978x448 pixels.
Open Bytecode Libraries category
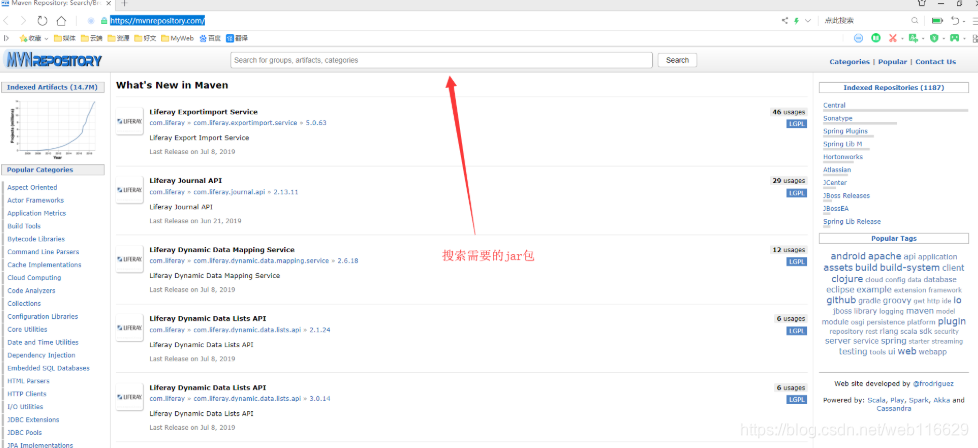(36, 239)
